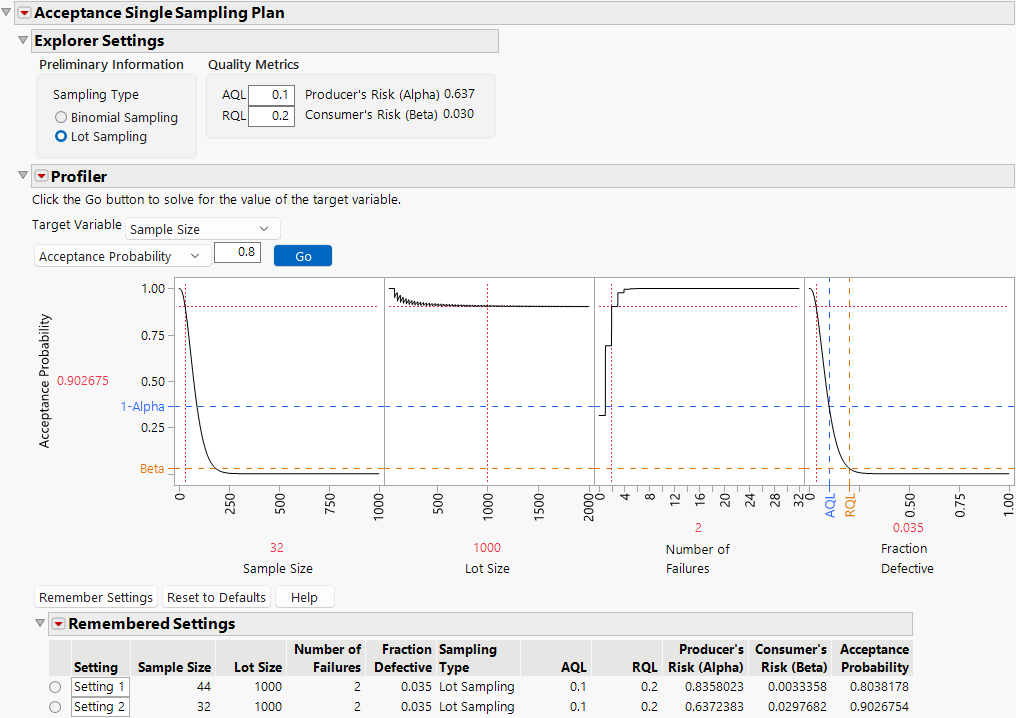This screenshot has height=718, width=1016.
Task: Collapse the Profiler section
Action: (x=22, y=176)
